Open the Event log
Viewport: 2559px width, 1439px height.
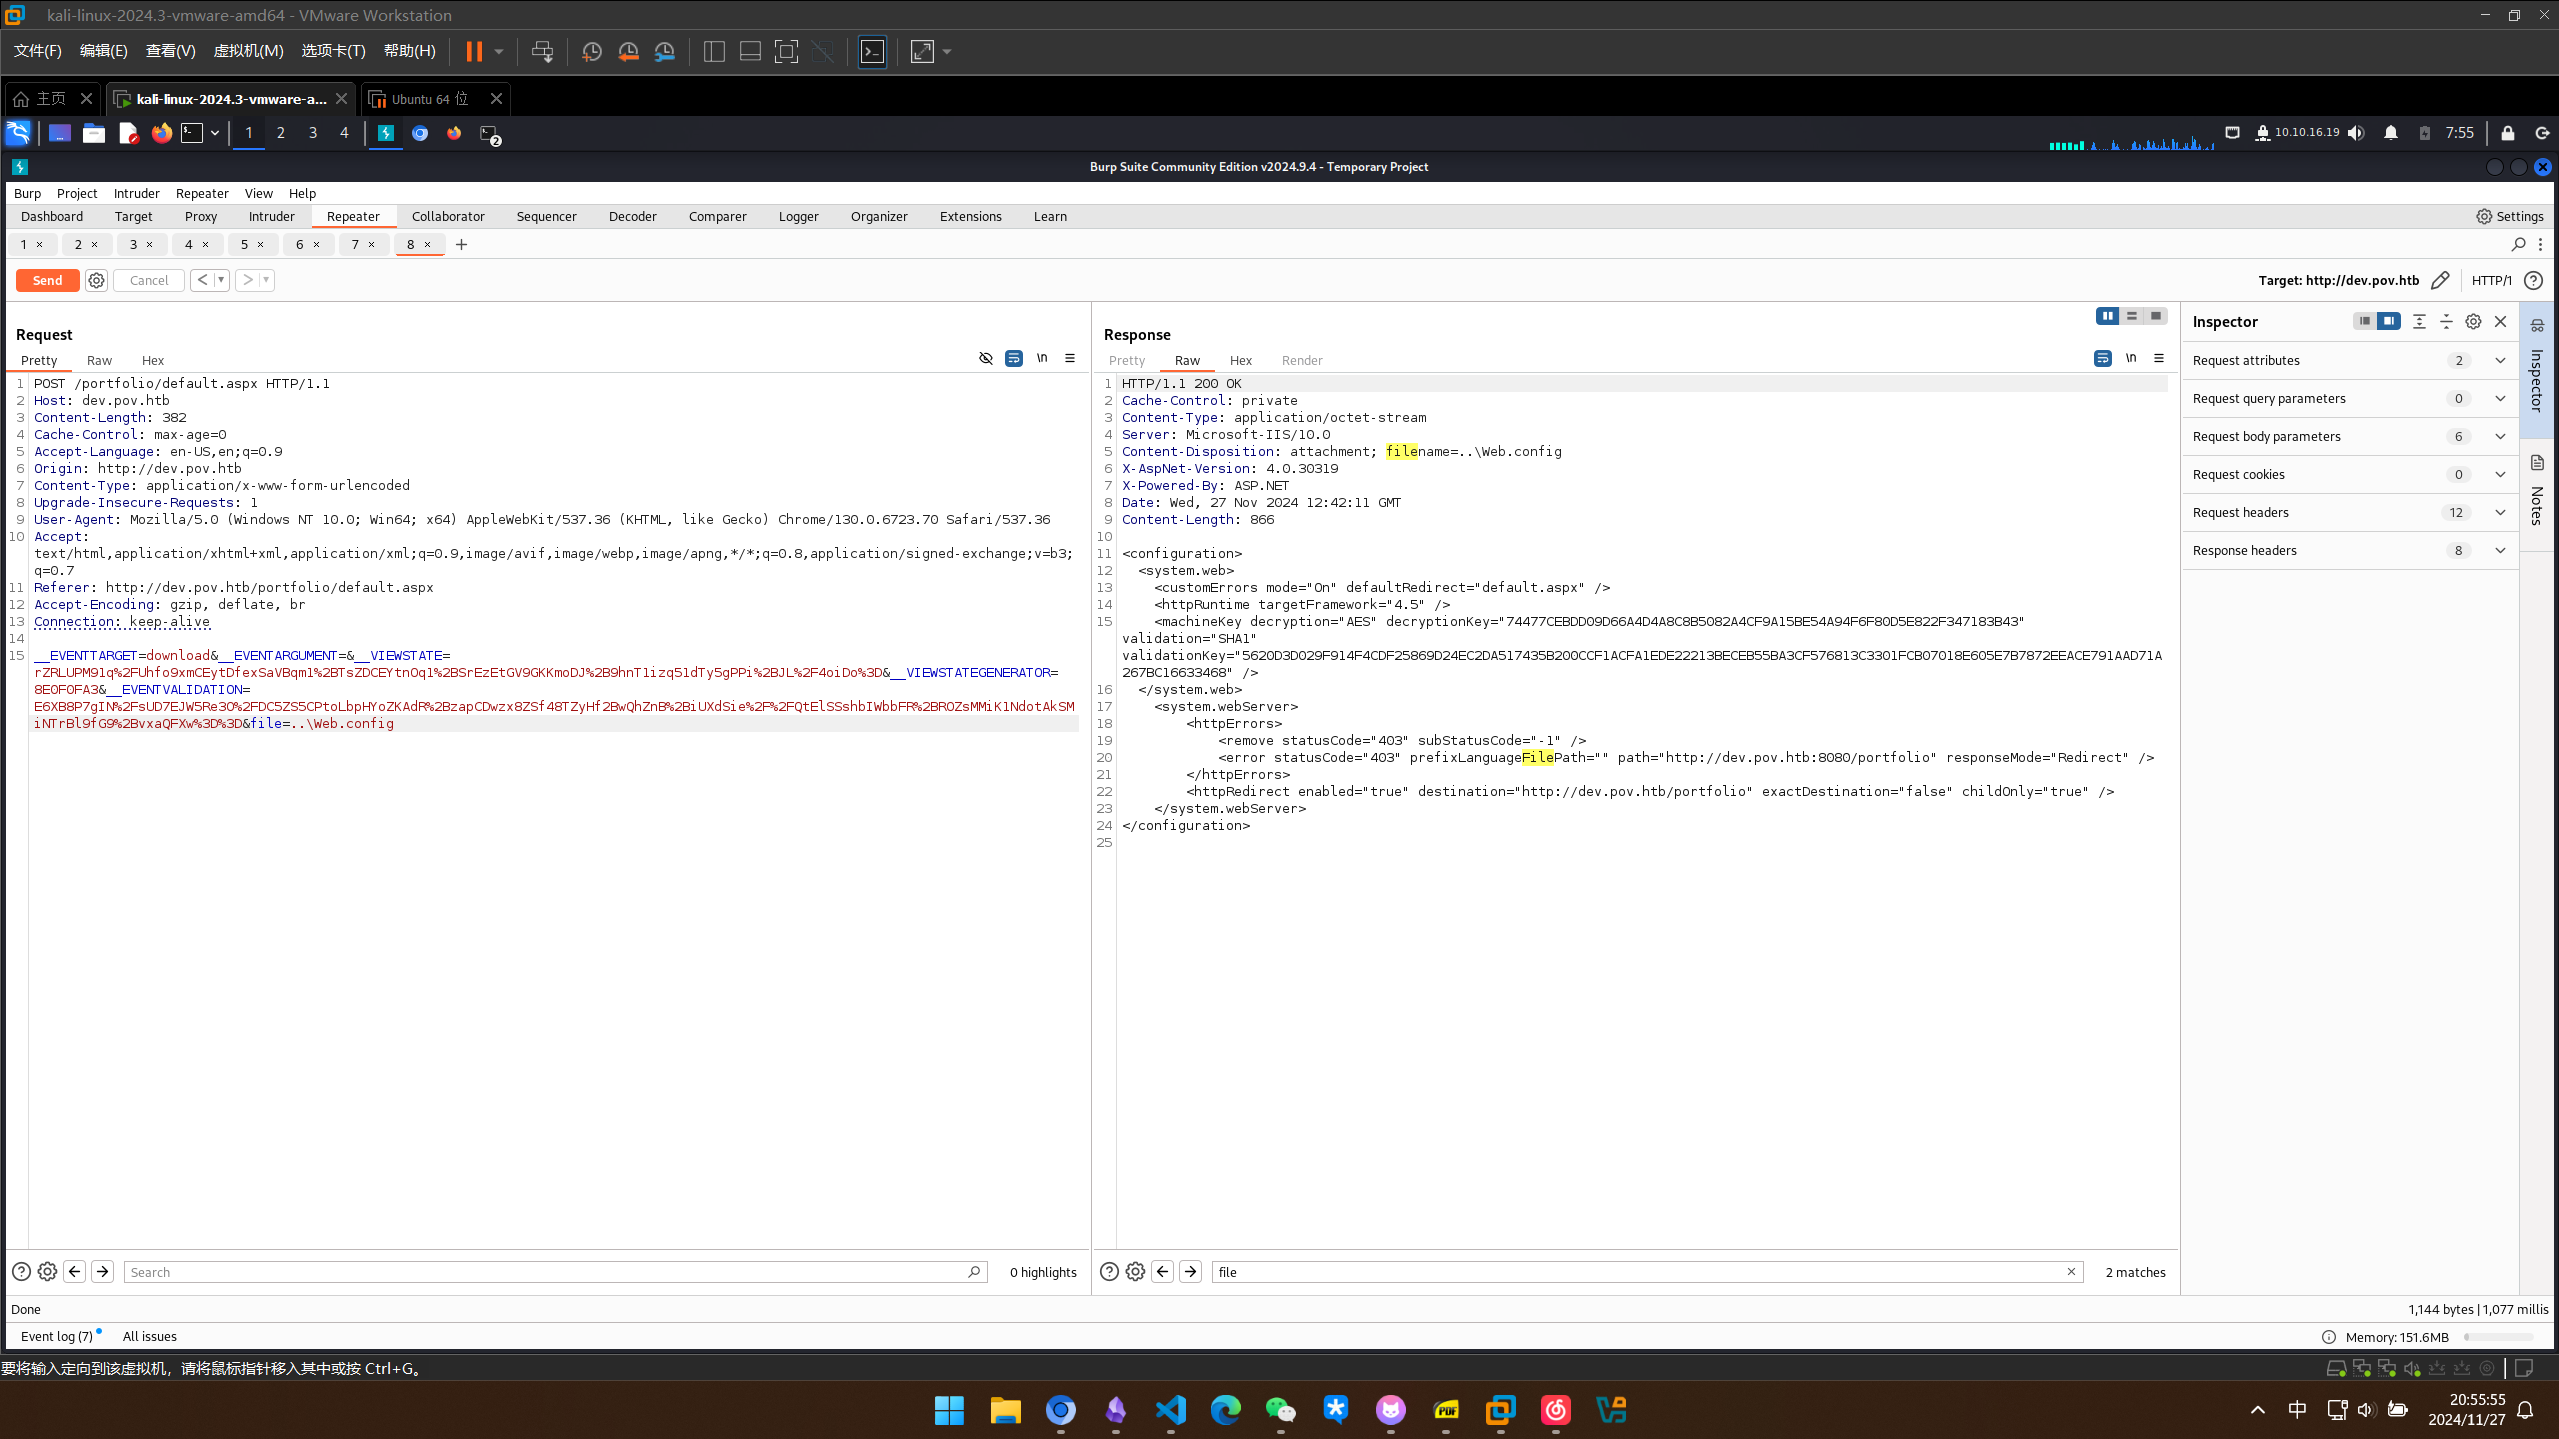(57, 1337)
